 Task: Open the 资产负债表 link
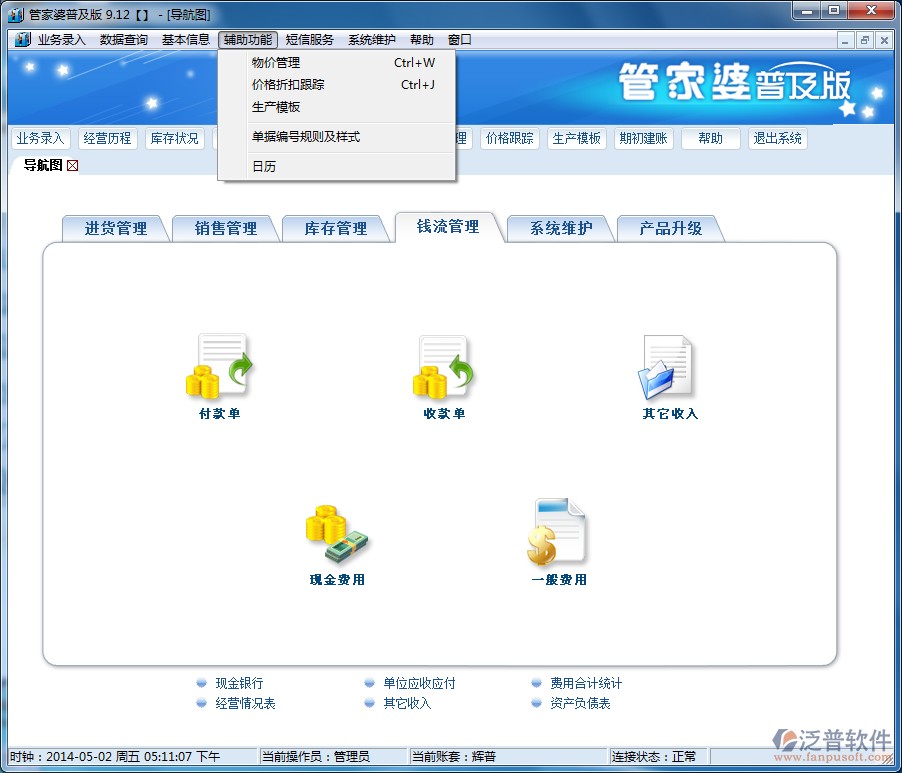click(x=580, y=703)
